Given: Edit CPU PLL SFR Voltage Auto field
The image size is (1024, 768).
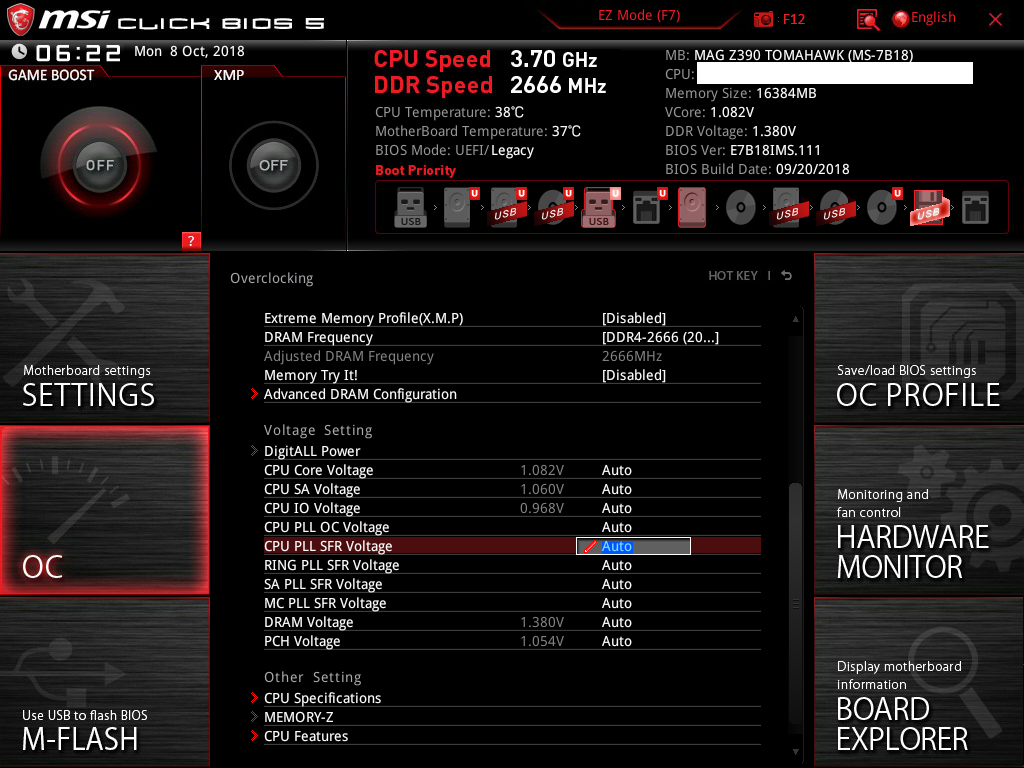Looking at the screenshot, I should tap(633, 546).
